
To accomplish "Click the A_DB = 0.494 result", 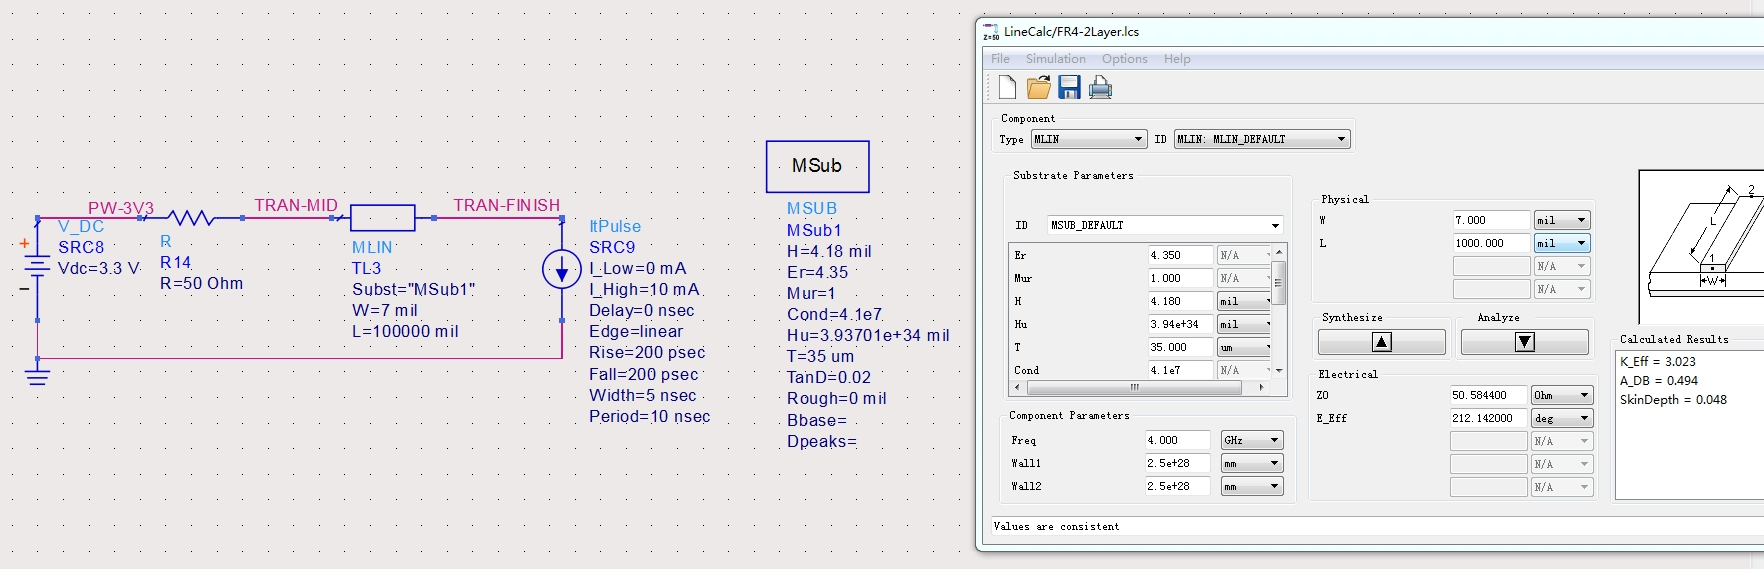I will [x=1659, y=381].
